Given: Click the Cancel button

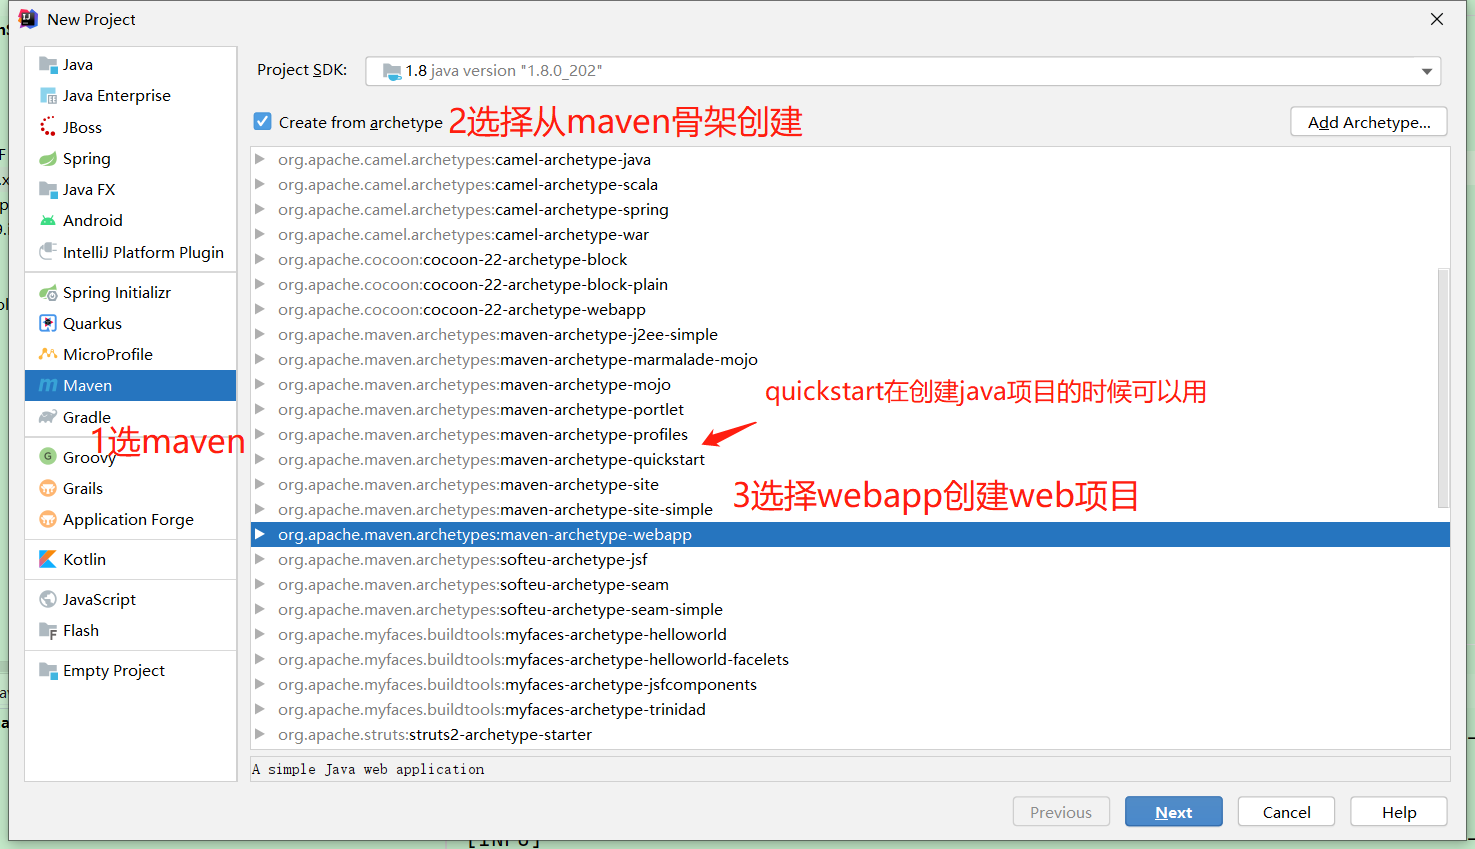Looking at the screenshot, I should (1287, 812).
